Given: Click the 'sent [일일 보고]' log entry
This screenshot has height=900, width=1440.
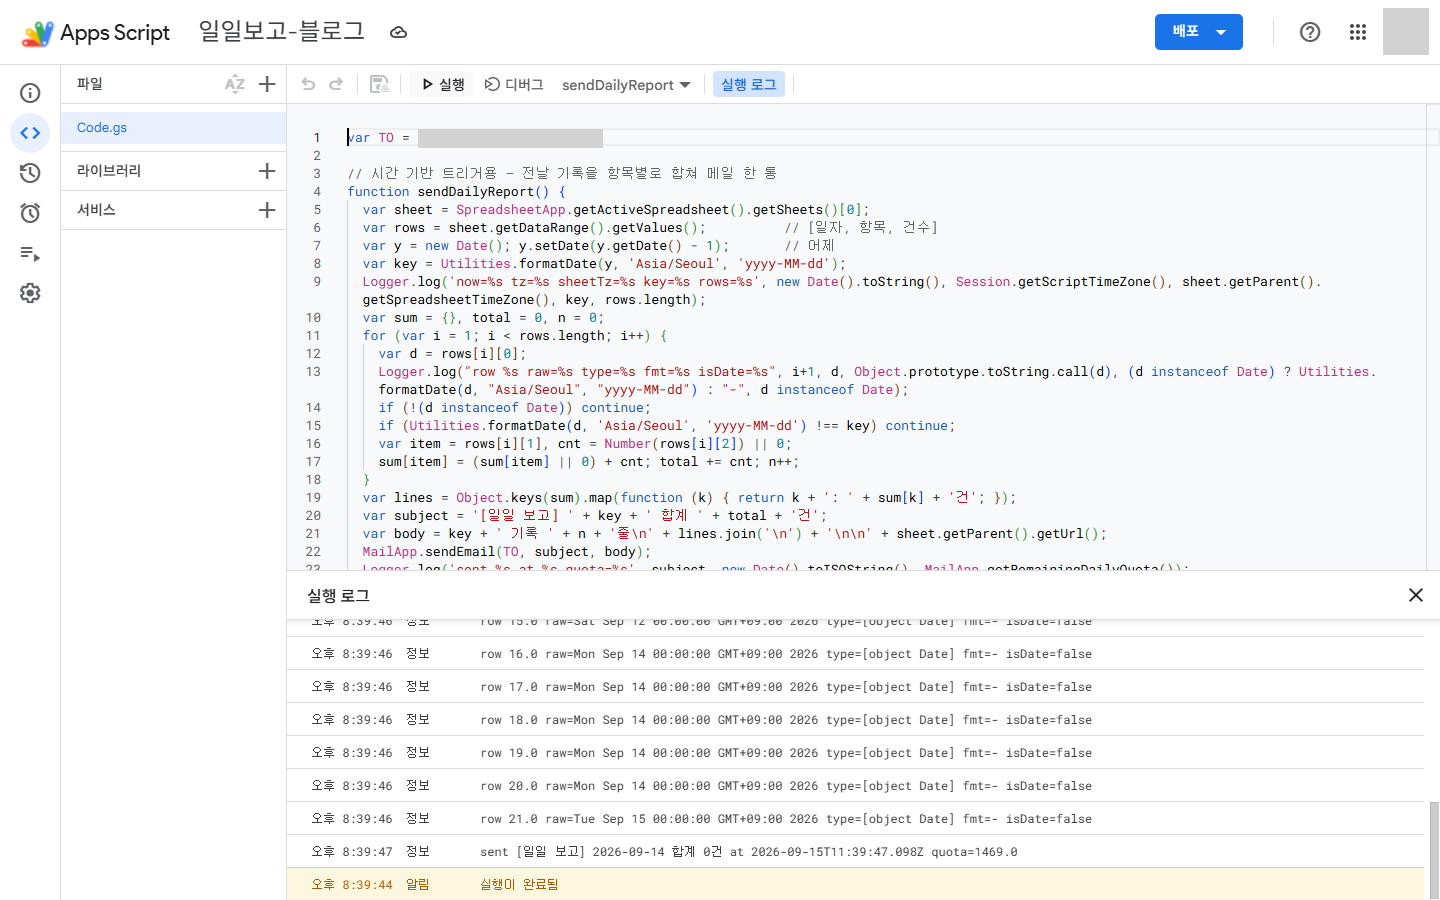Looking at the screenshot, I should coord(855,852).
